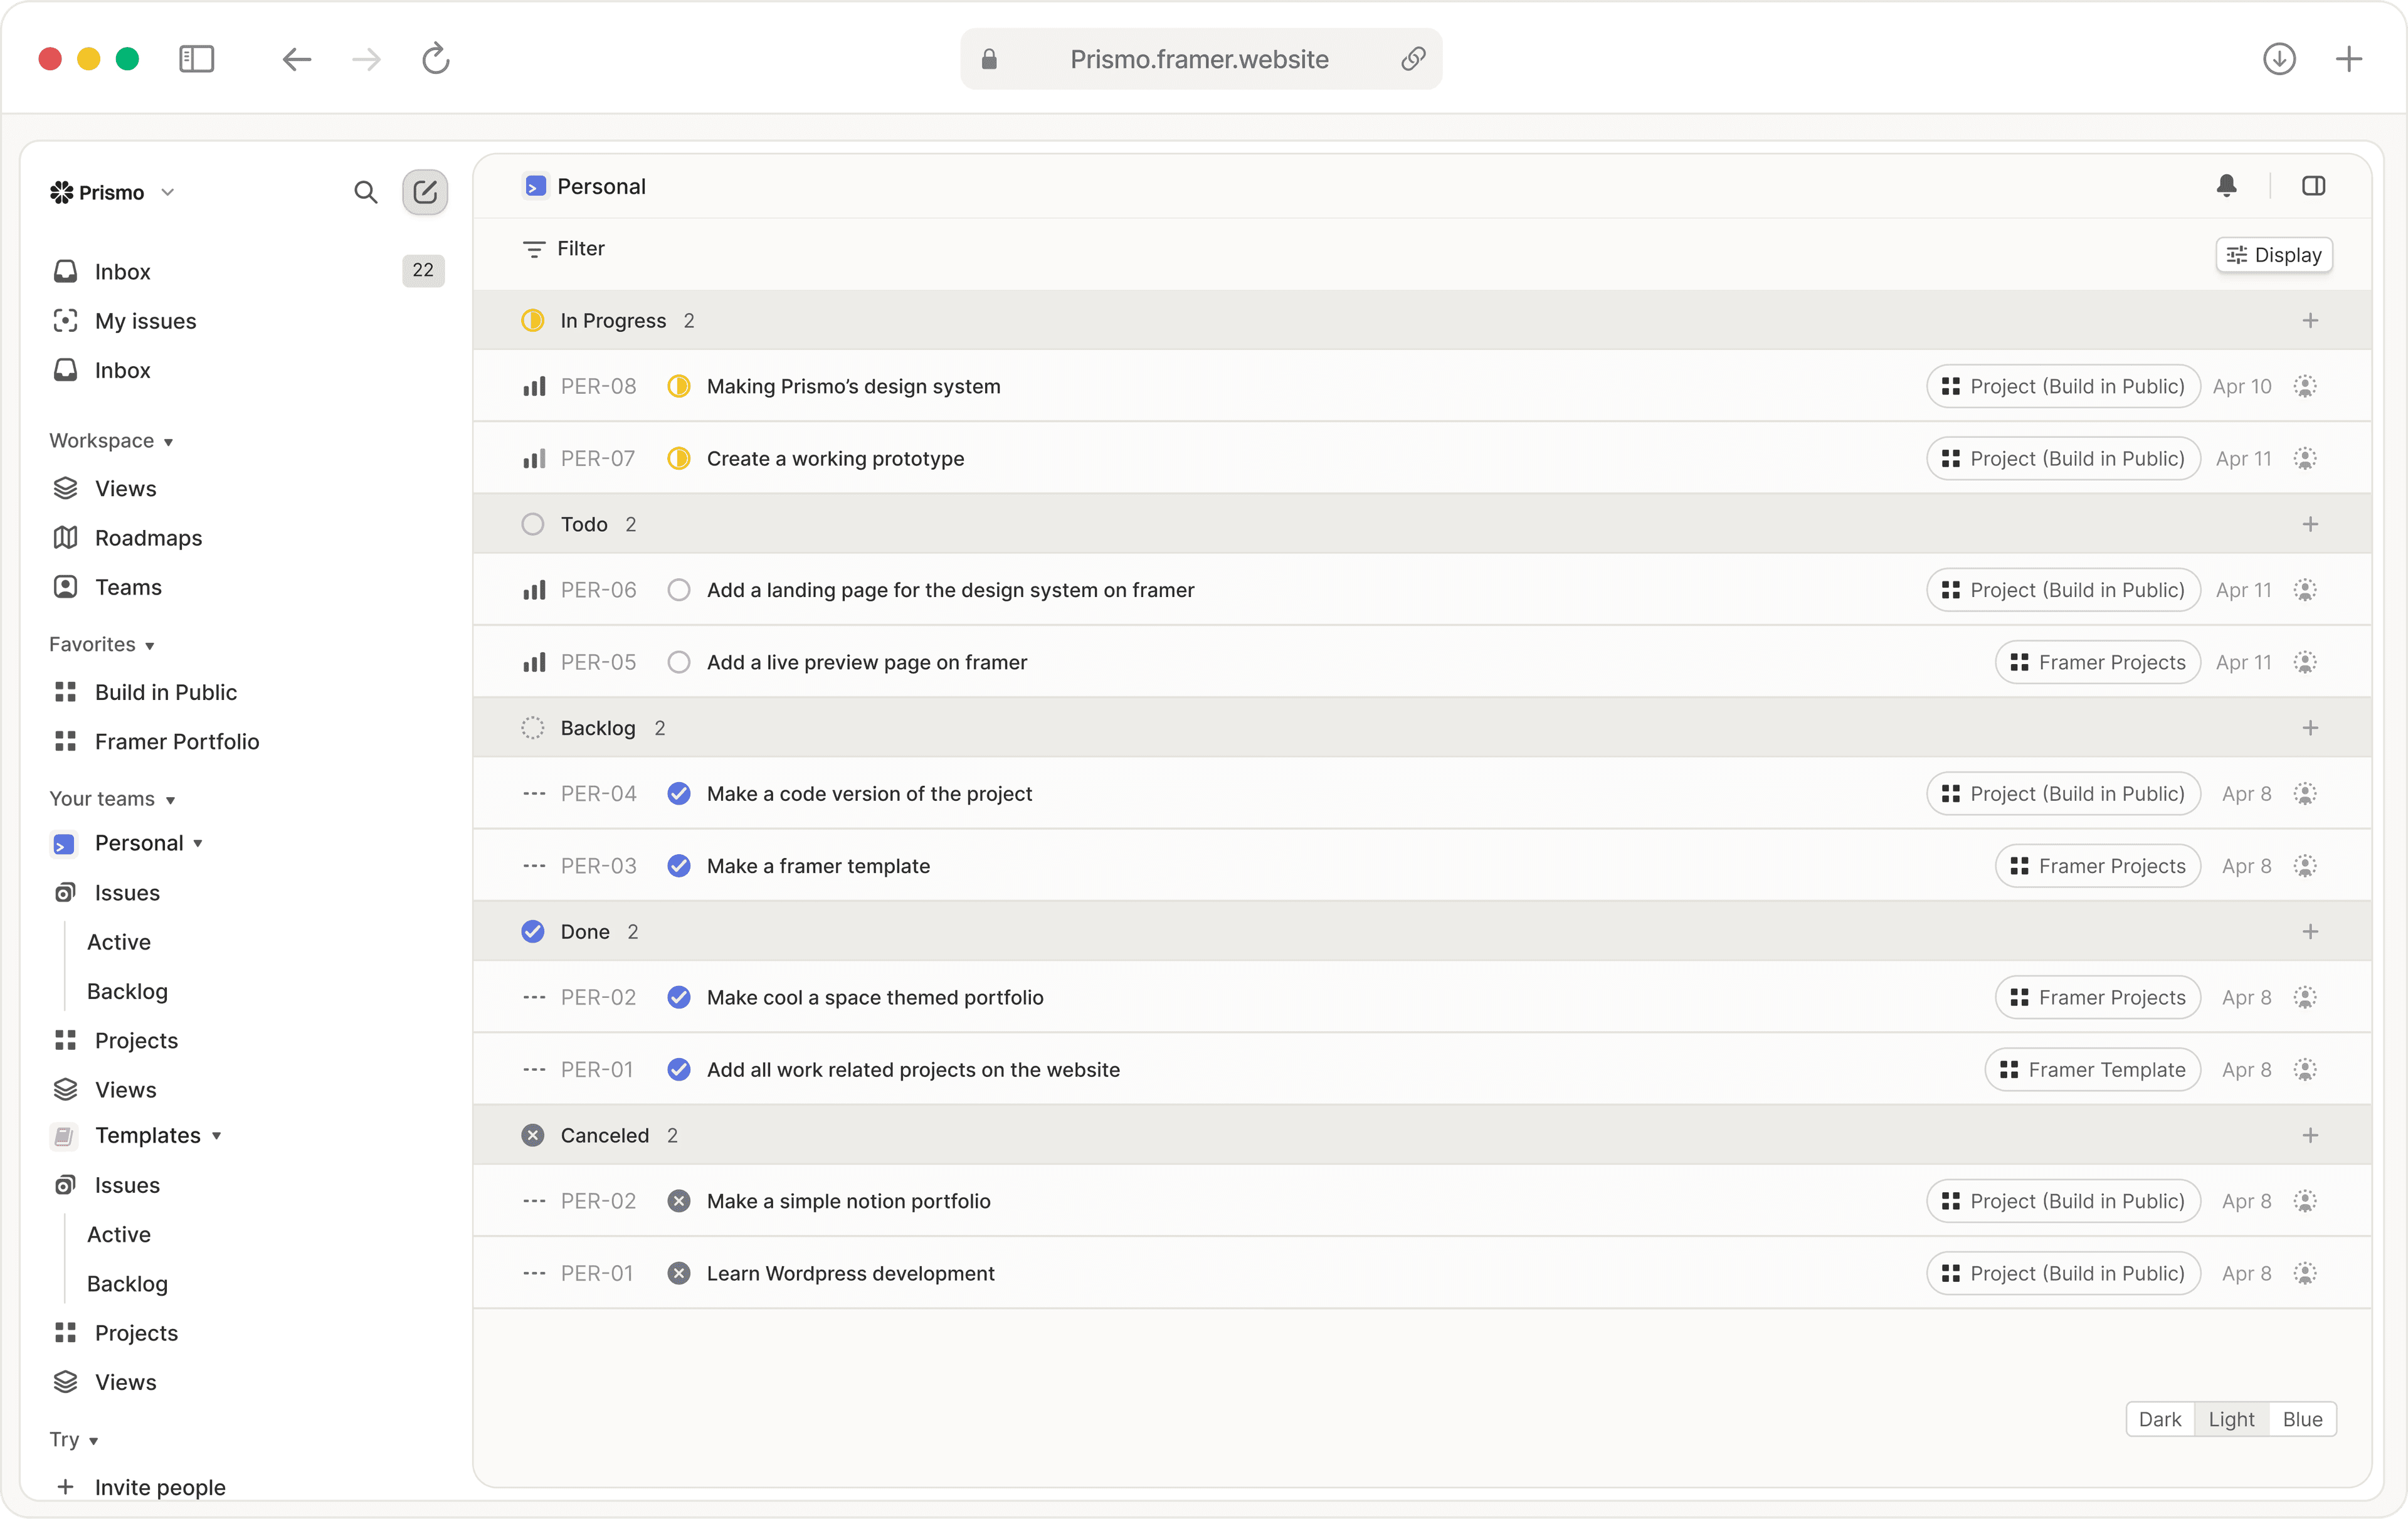Click the priority bars icon on PER-08
Image resolution: width=2408 pixels, height=1519 pixels.
point(534,387)
